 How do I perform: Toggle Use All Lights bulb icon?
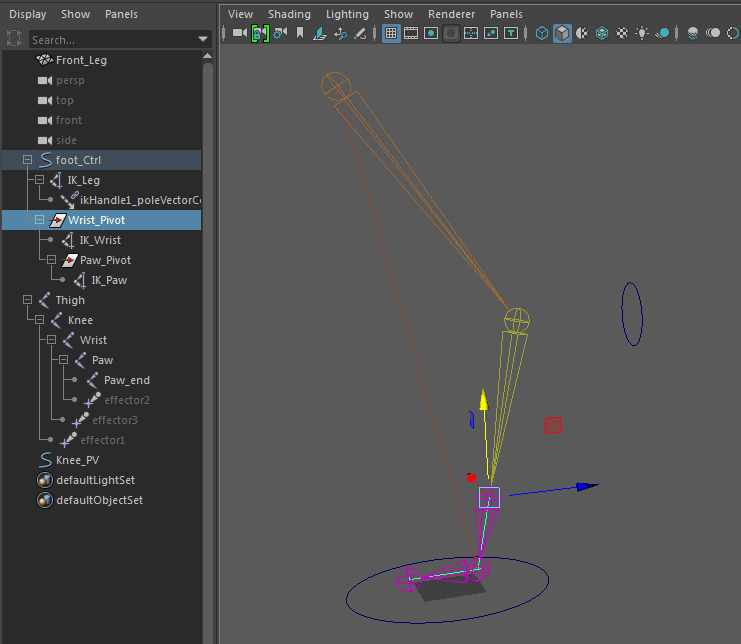click(x=642, y=33)
